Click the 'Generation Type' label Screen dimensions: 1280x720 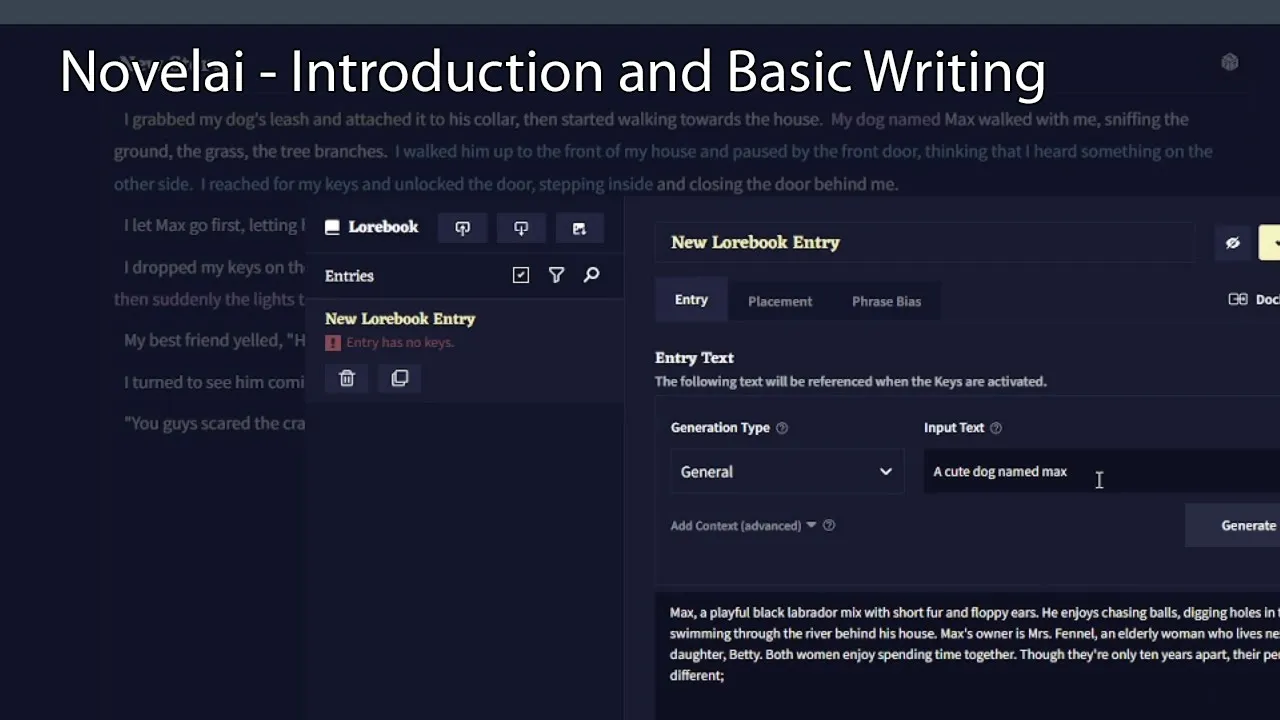[x=720, y=428]
